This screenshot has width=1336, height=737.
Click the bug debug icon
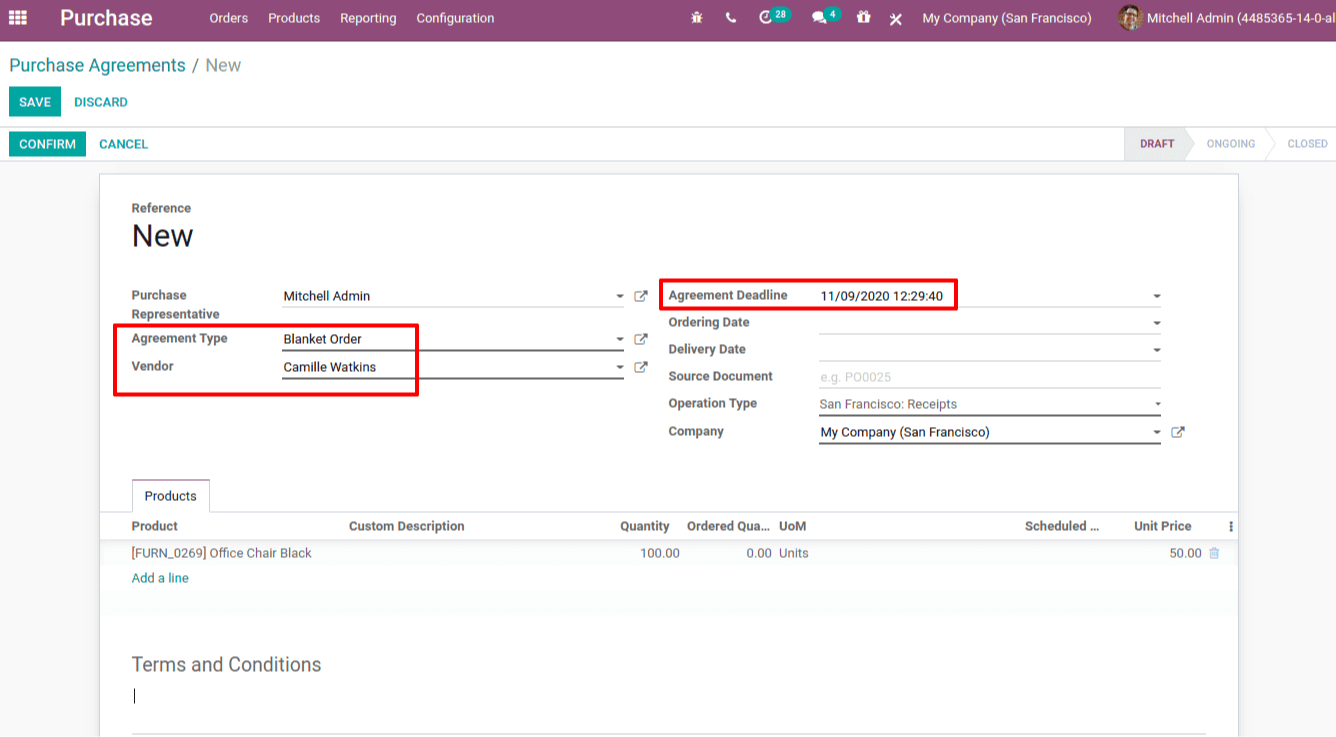point(697,18)
